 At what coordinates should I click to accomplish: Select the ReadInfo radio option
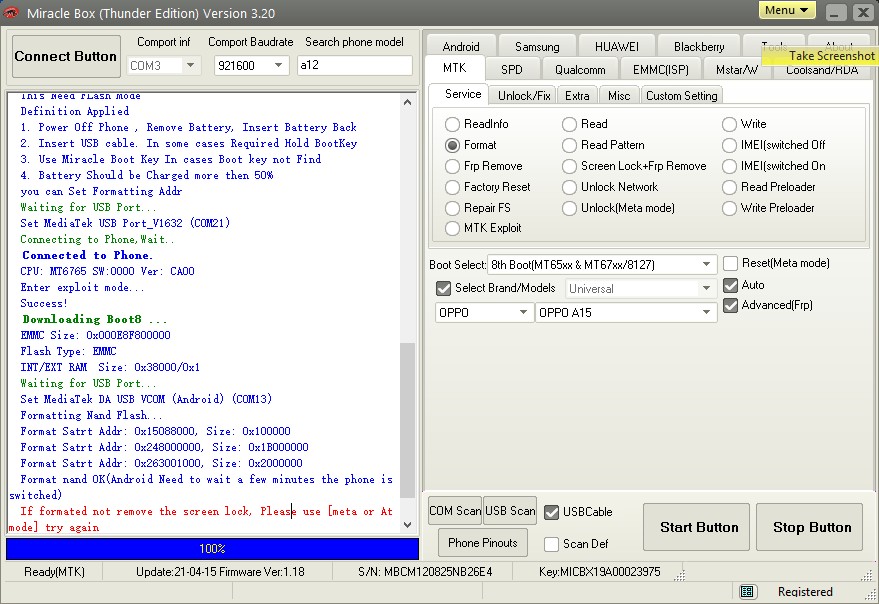[x=476, y=124]
